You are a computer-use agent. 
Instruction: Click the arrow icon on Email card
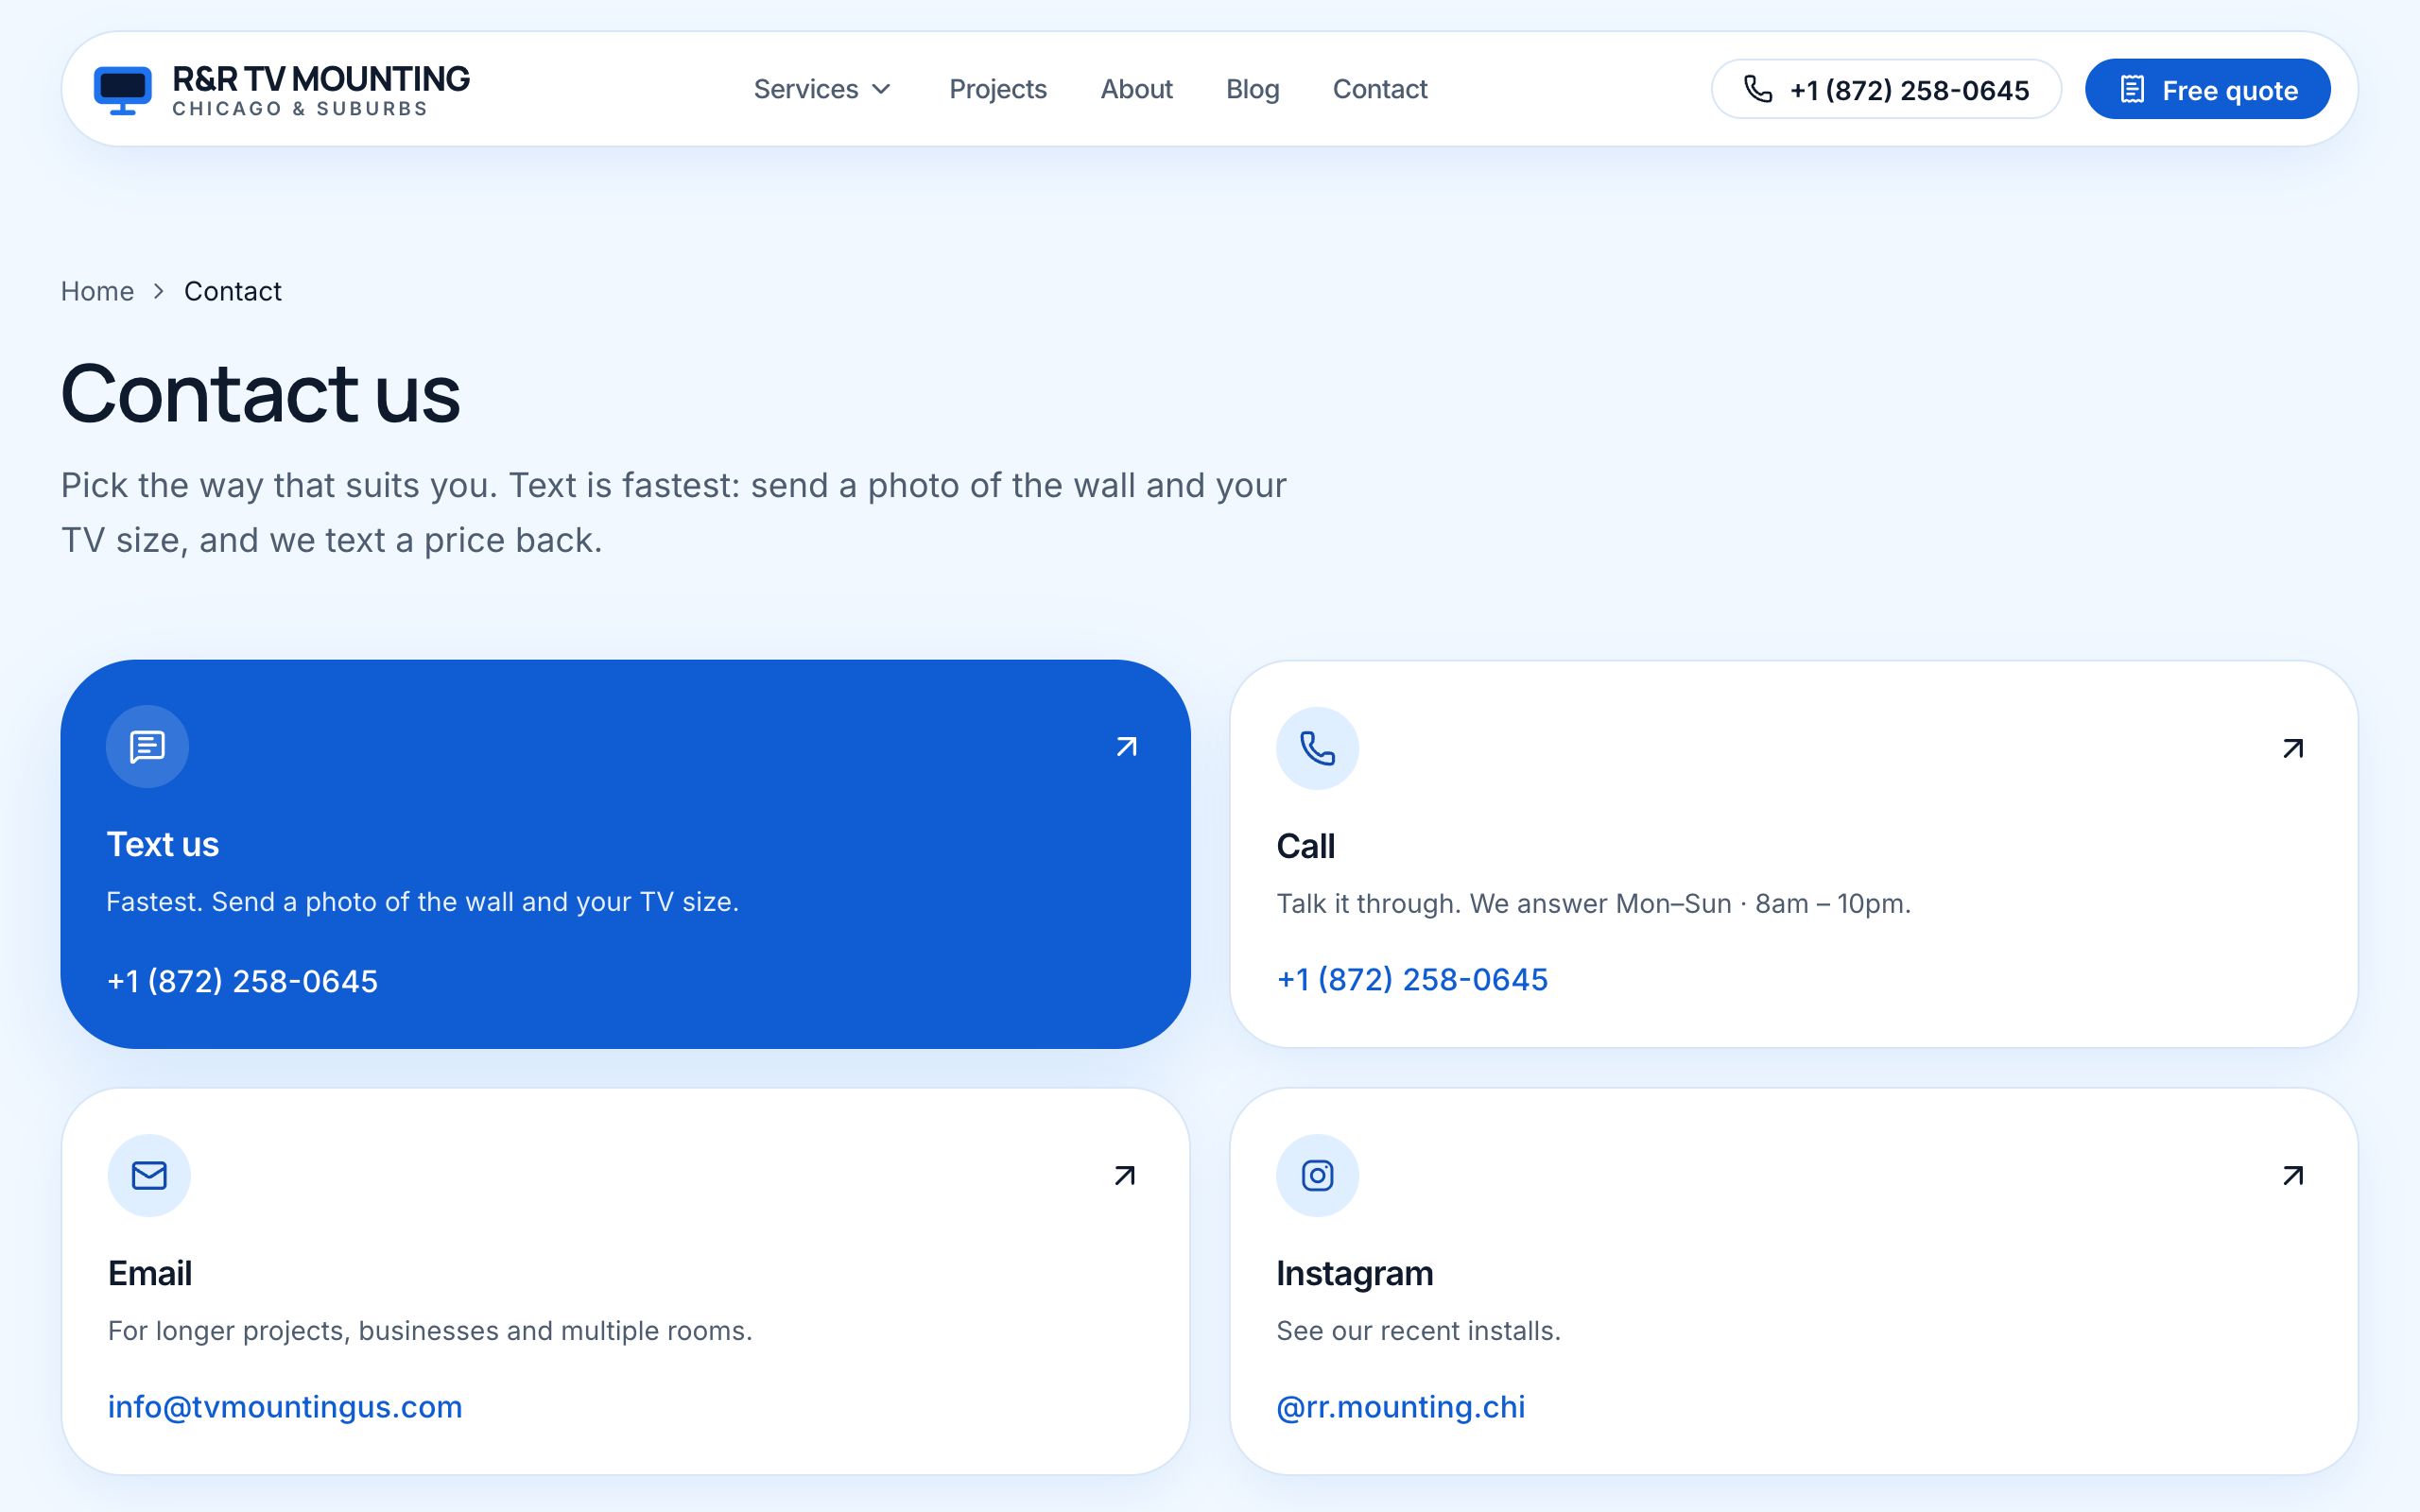click(x=1125, y=1175)
